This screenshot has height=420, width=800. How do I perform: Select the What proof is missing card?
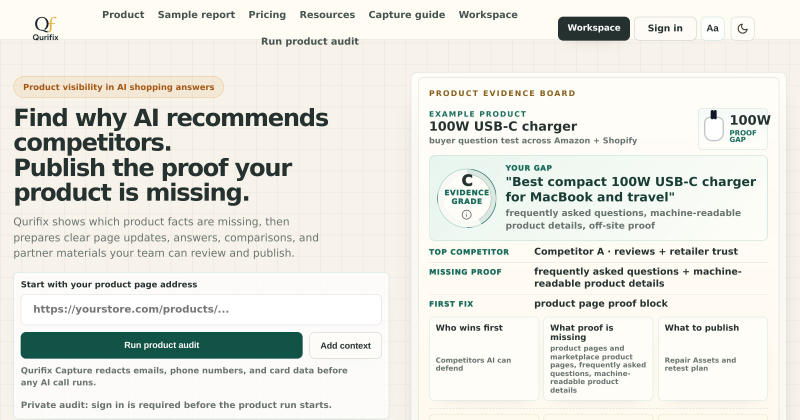[x=598, y=359]
